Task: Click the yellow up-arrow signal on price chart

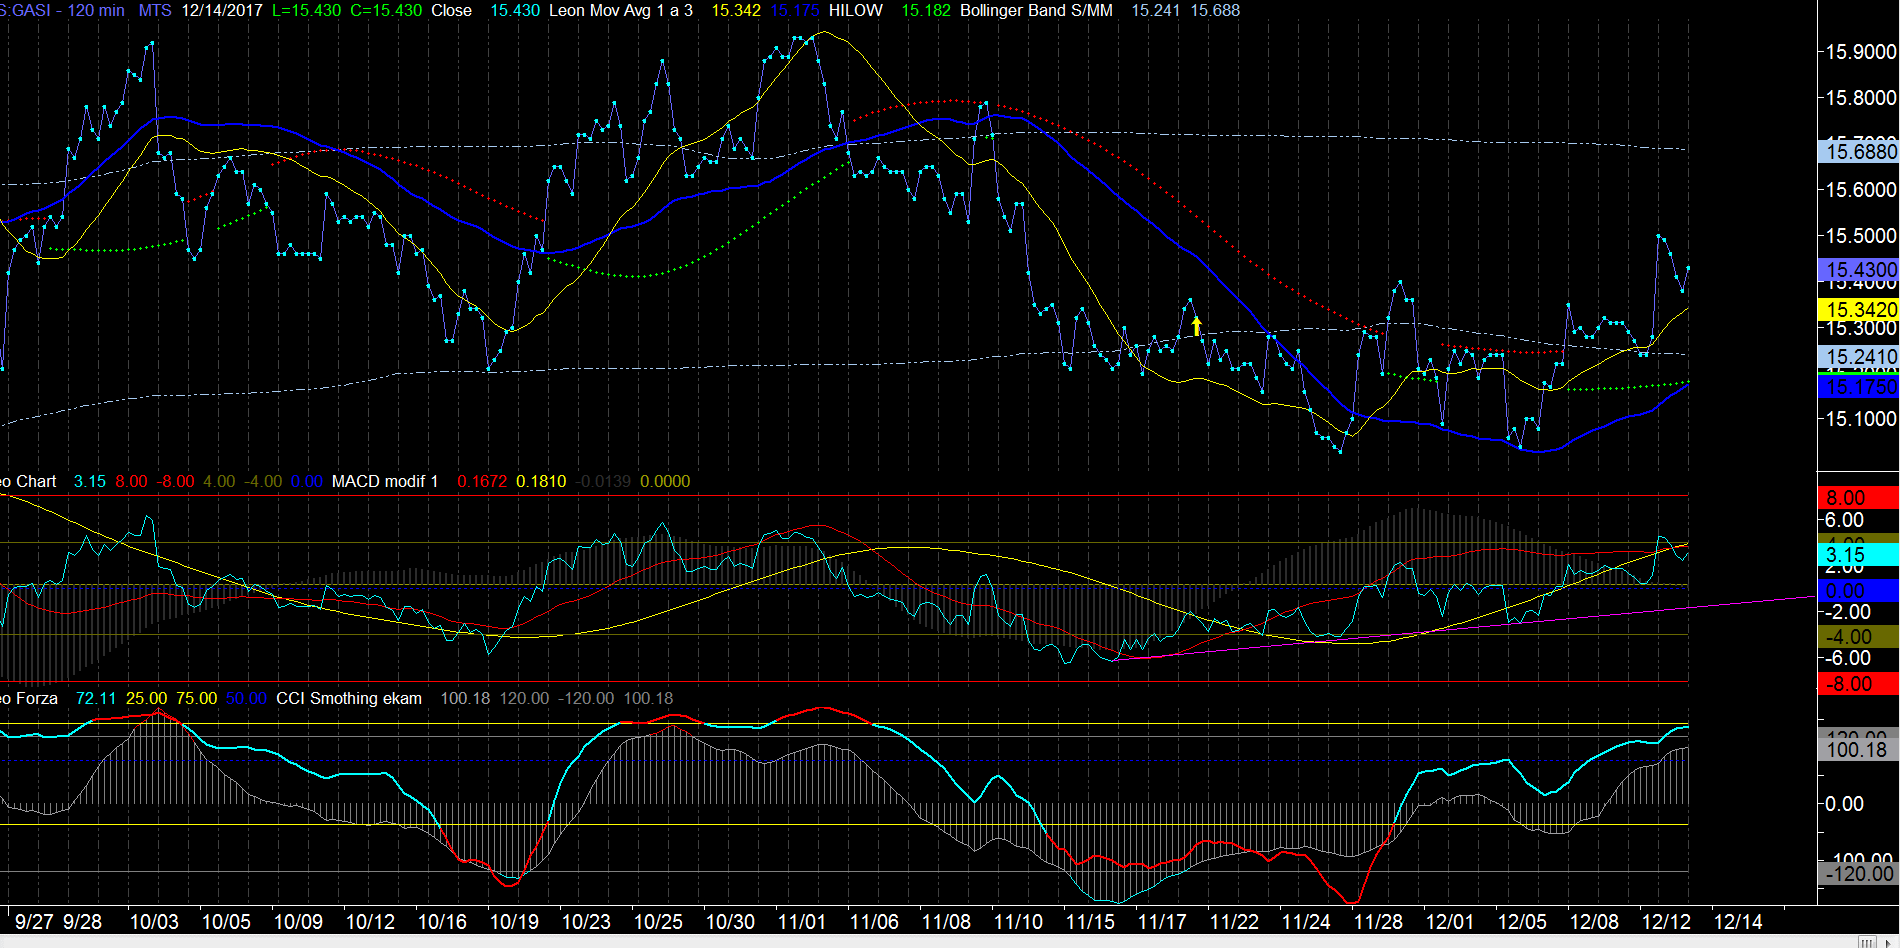Action: pyautogui.click(x=1197, y=326)
